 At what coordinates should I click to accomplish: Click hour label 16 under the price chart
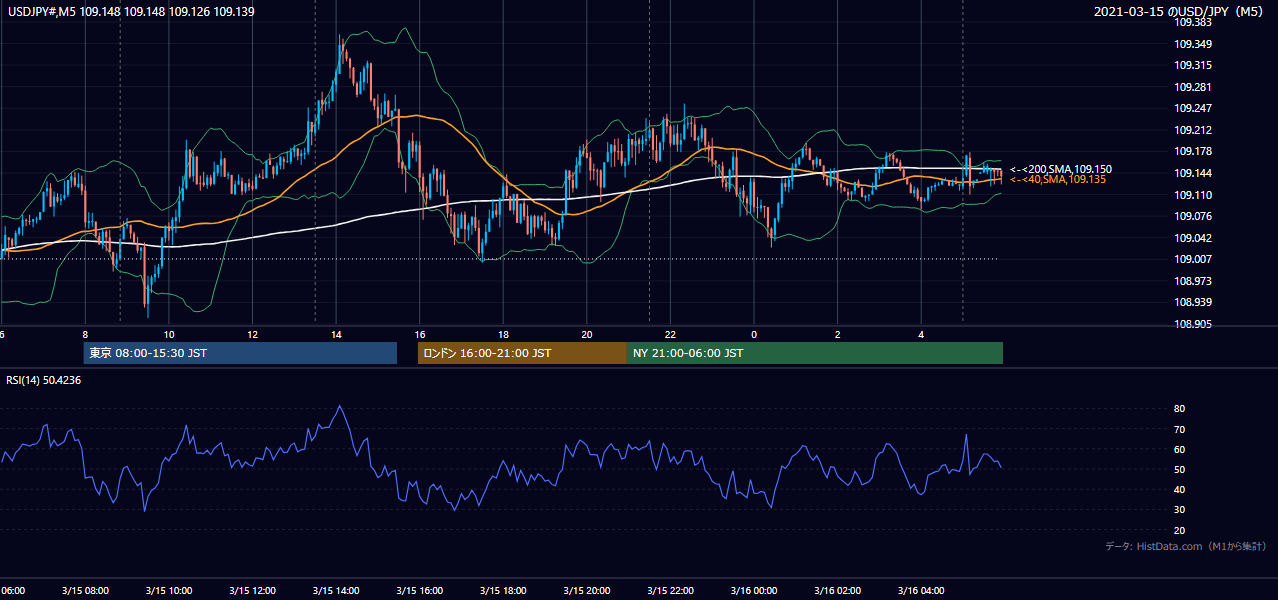tap(420, 335)
